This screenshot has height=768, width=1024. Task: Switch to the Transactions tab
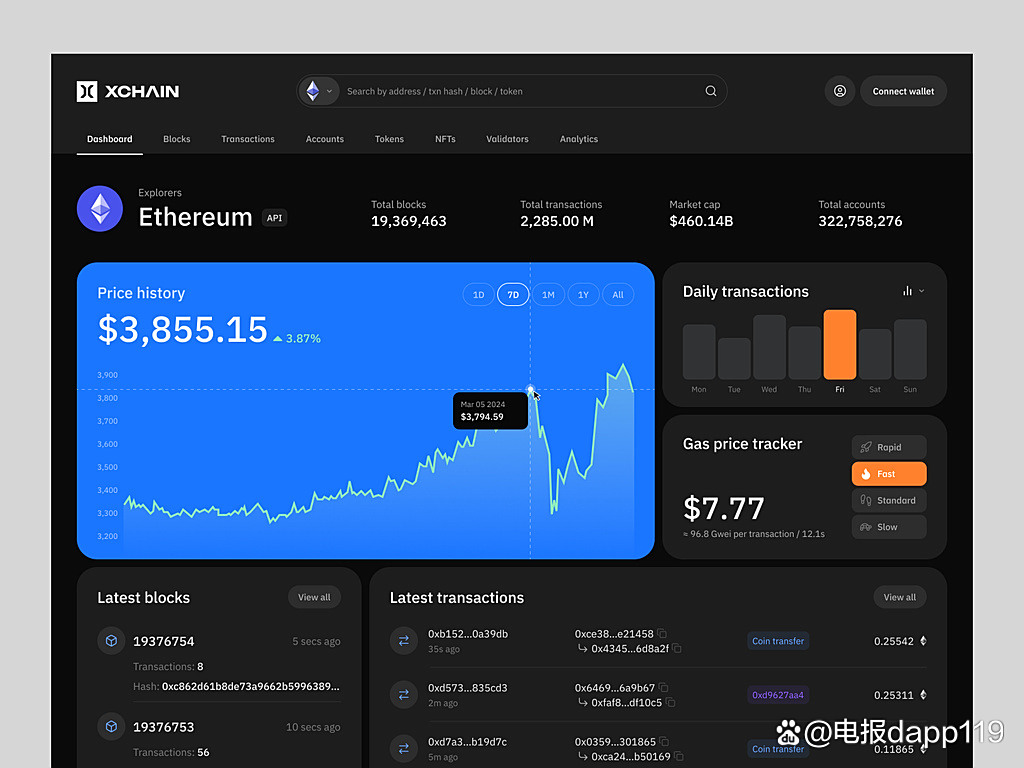pos(248,139)
